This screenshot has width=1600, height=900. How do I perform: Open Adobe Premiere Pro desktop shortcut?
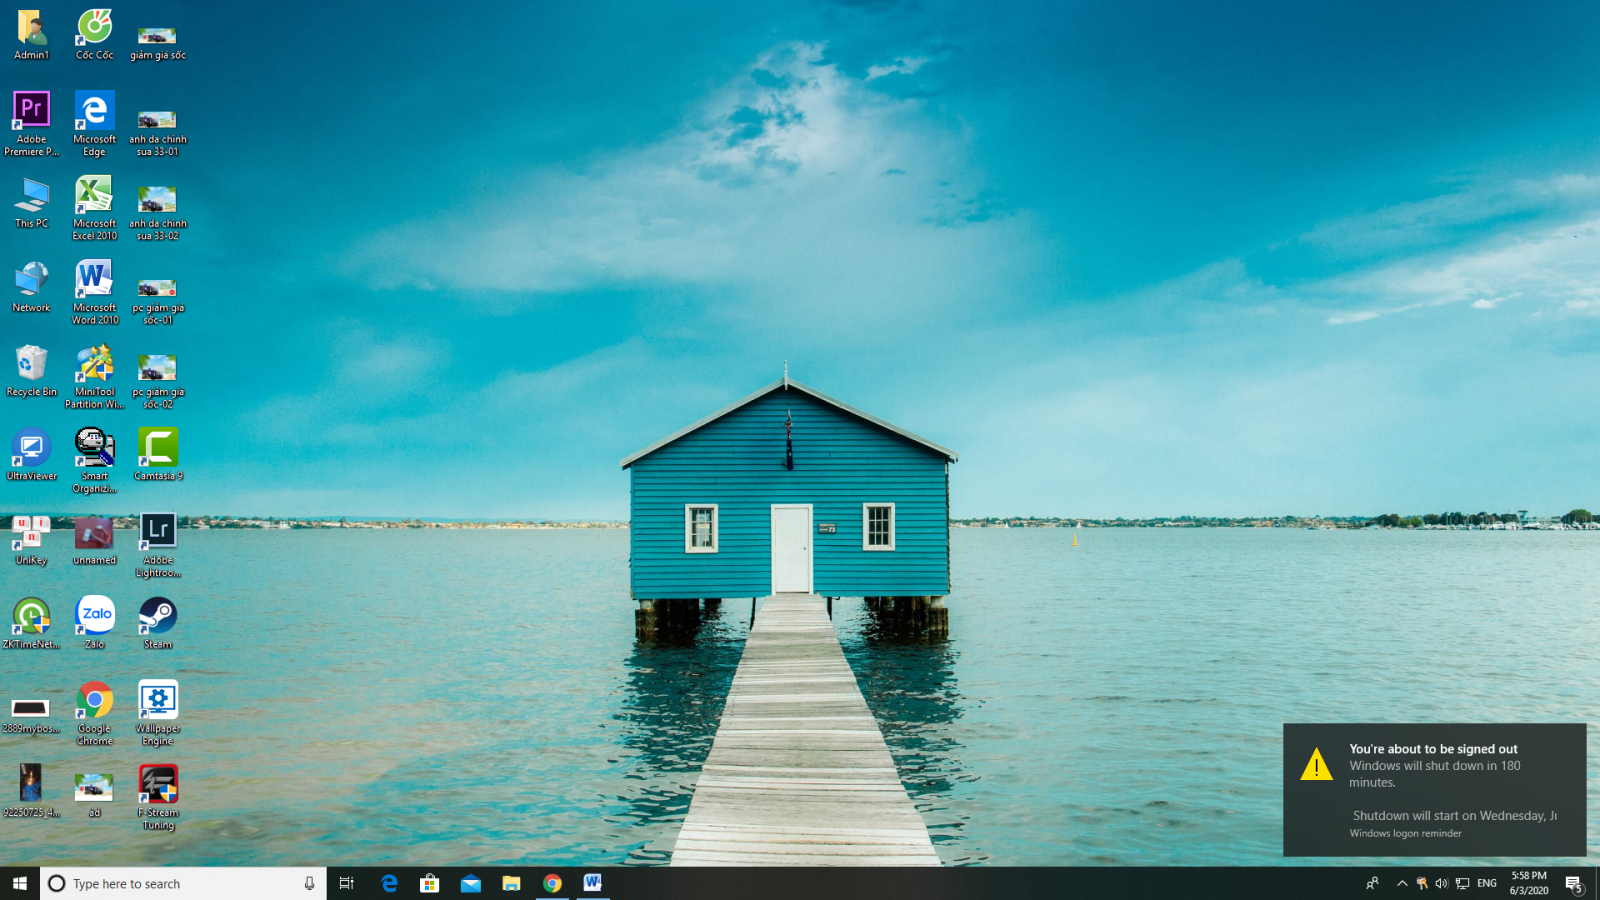(31, 110)
